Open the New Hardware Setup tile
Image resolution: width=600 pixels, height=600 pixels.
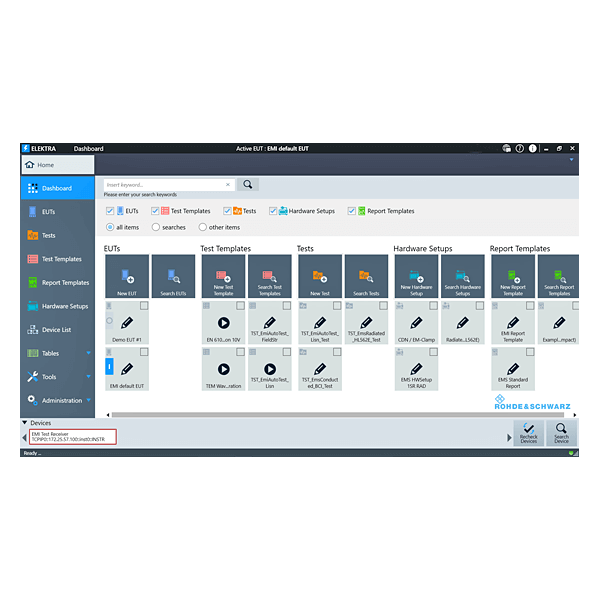415,275
